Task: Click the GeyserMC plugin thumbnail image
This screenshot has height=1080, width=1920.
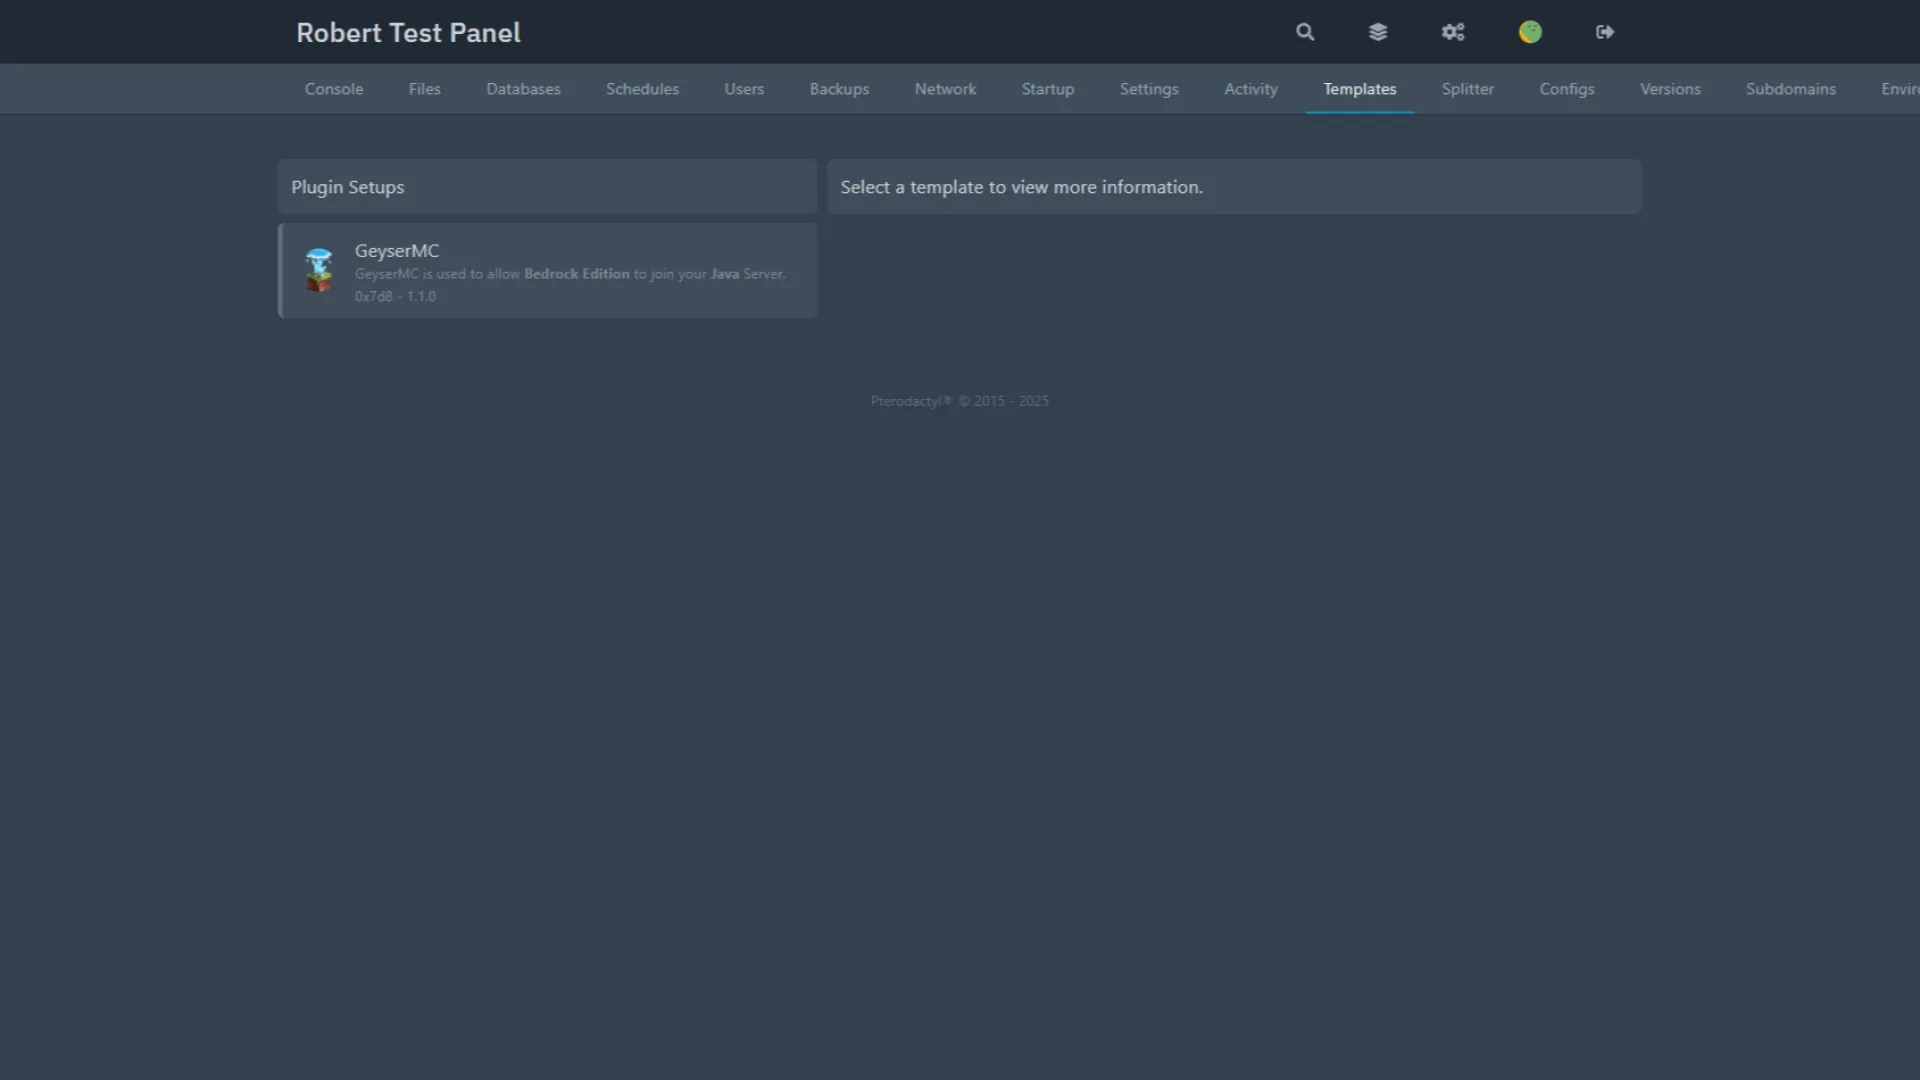Action: pyautogui.click(x=319, y=270)
